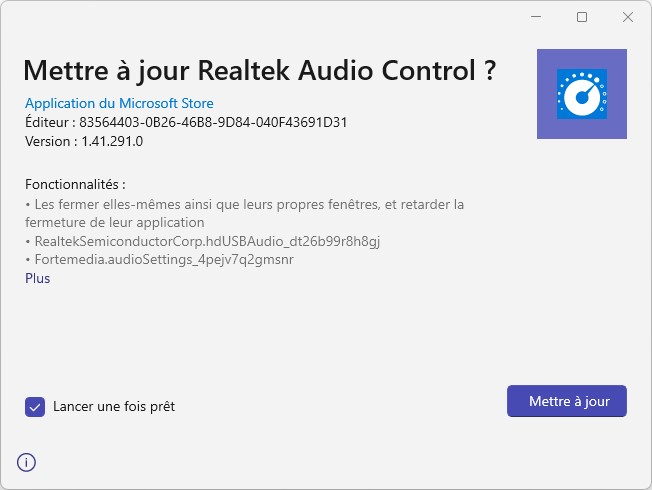Click the Éditeur publisher ID line

pyautogui.click(x=186, y=122)
